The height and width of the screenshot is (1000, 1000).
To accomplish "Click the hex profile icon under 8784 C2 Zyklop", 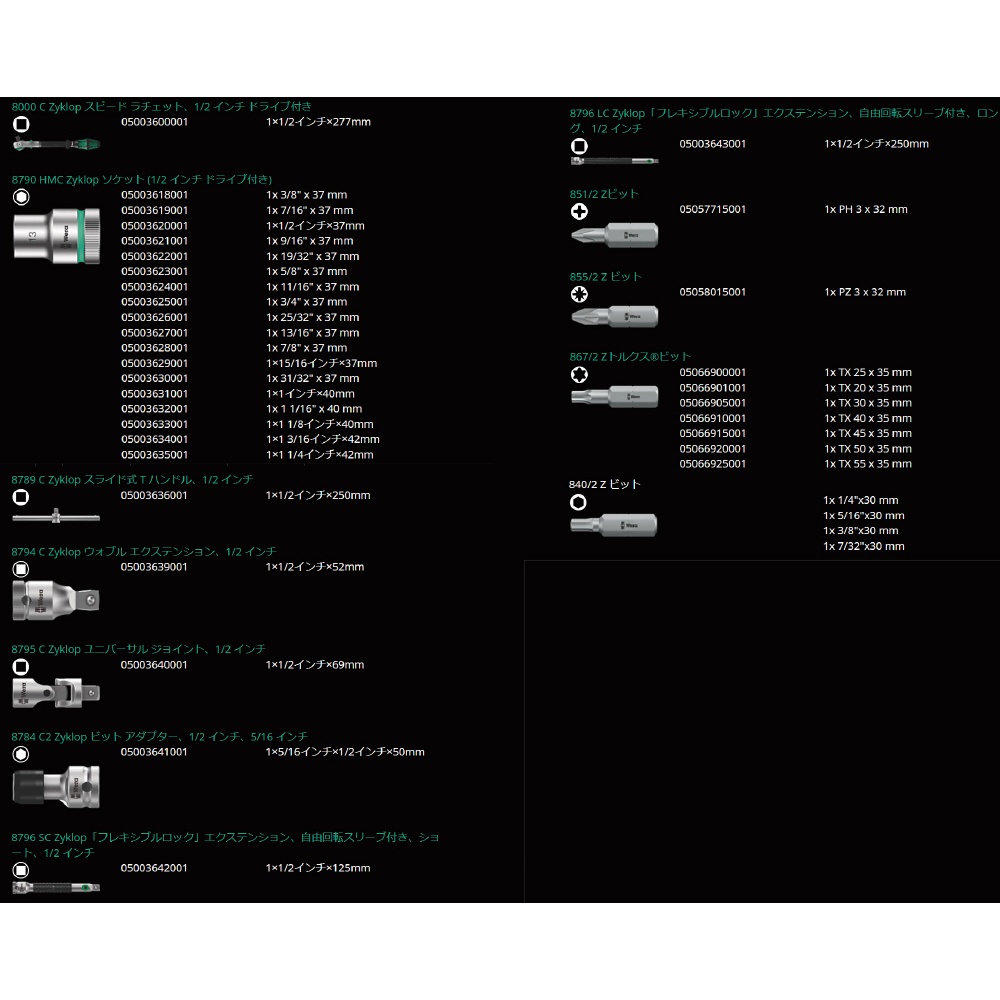I will (x=21, y=754).
